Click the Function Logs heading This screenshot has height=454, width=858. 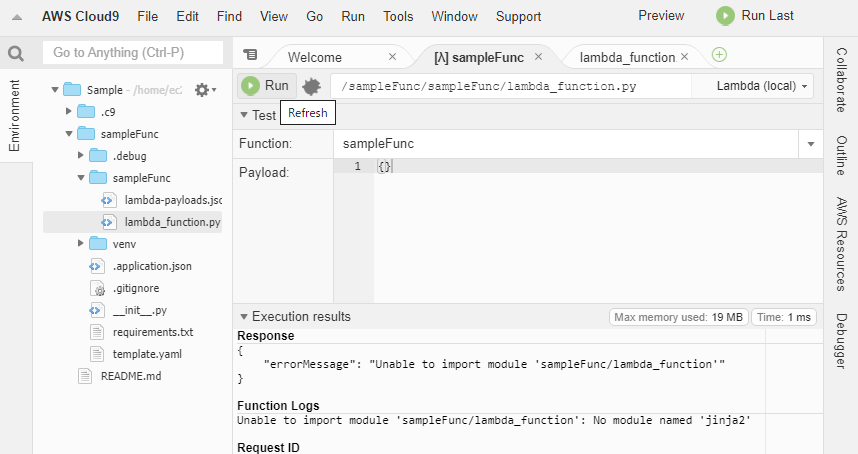click(278, 406)
